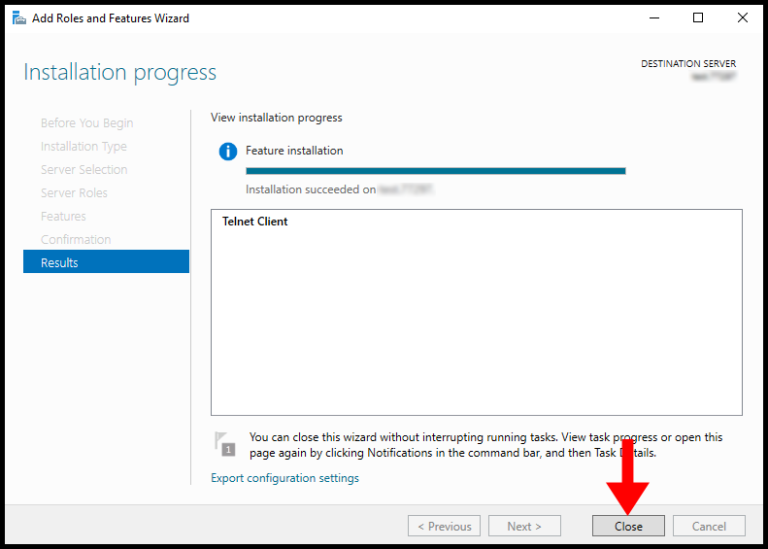Select the Installation Type step
Viewport: 768px width, 549px height.
84,146
